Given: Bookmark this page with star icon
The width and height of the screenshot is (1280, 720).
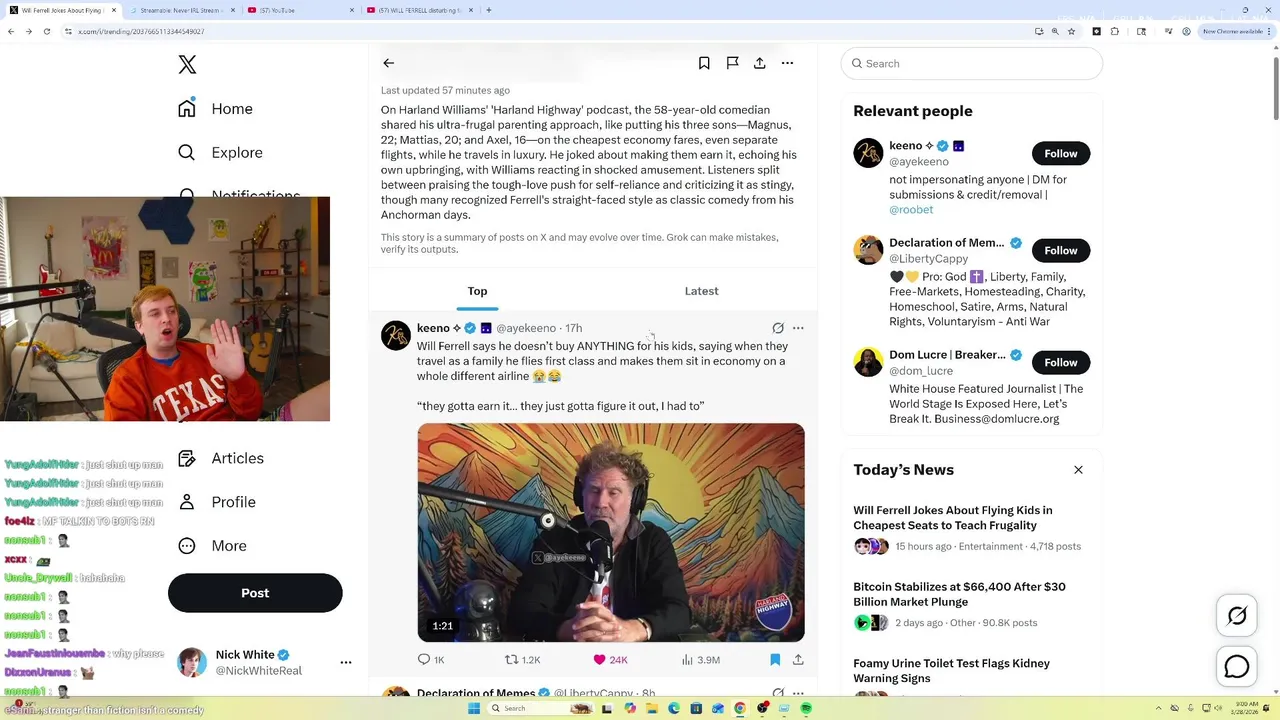Looking at the screenshot, I should pyautogui.click(x=1071, y=31).
